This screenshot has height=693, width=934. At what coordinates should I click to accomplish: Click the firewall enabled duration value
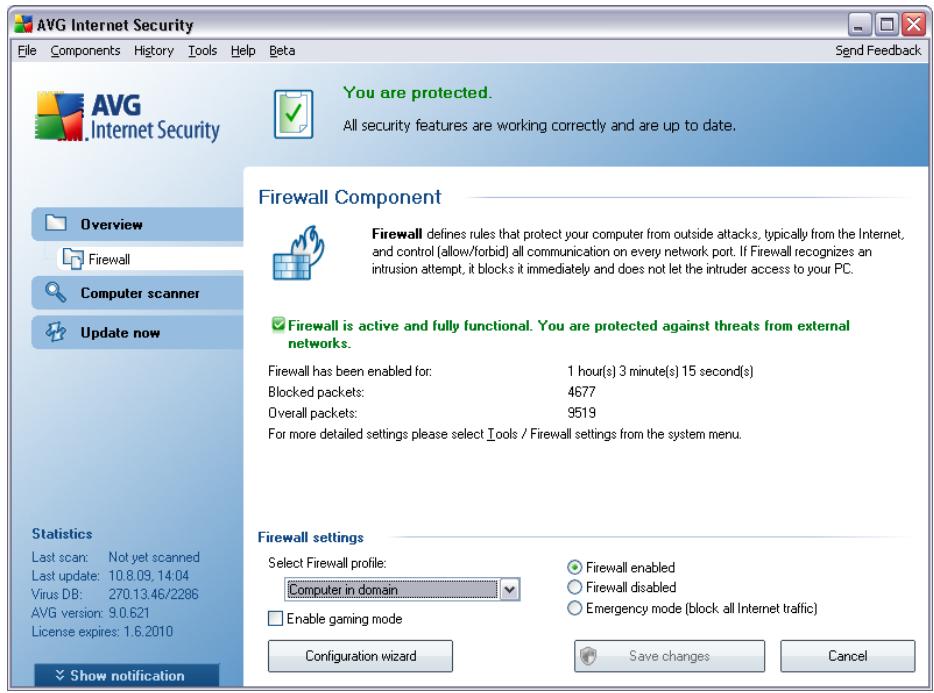[x=660, y=371]
